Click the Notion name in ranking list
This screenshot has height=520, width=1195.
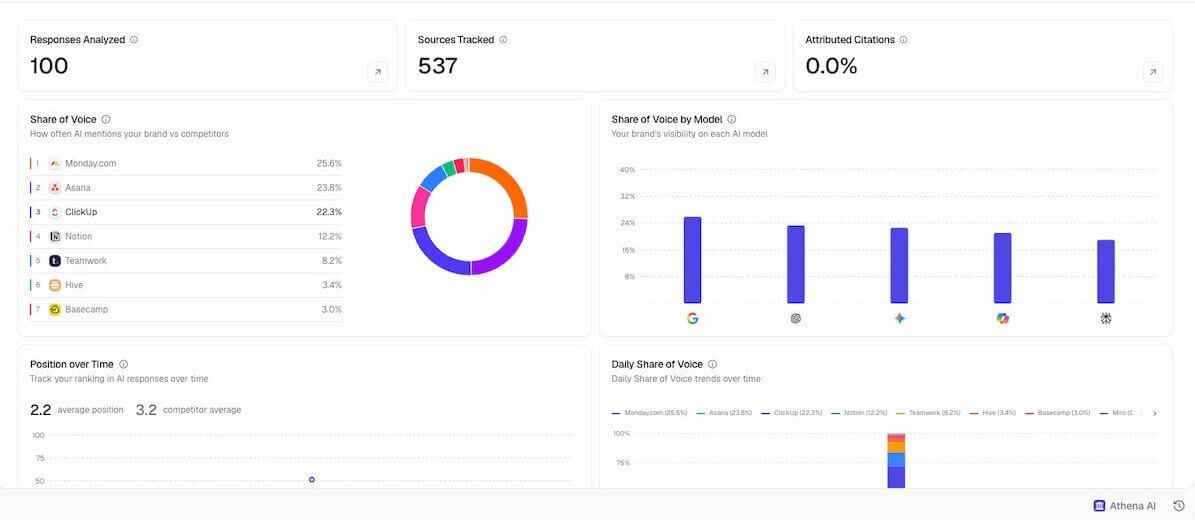click(78, 236)
